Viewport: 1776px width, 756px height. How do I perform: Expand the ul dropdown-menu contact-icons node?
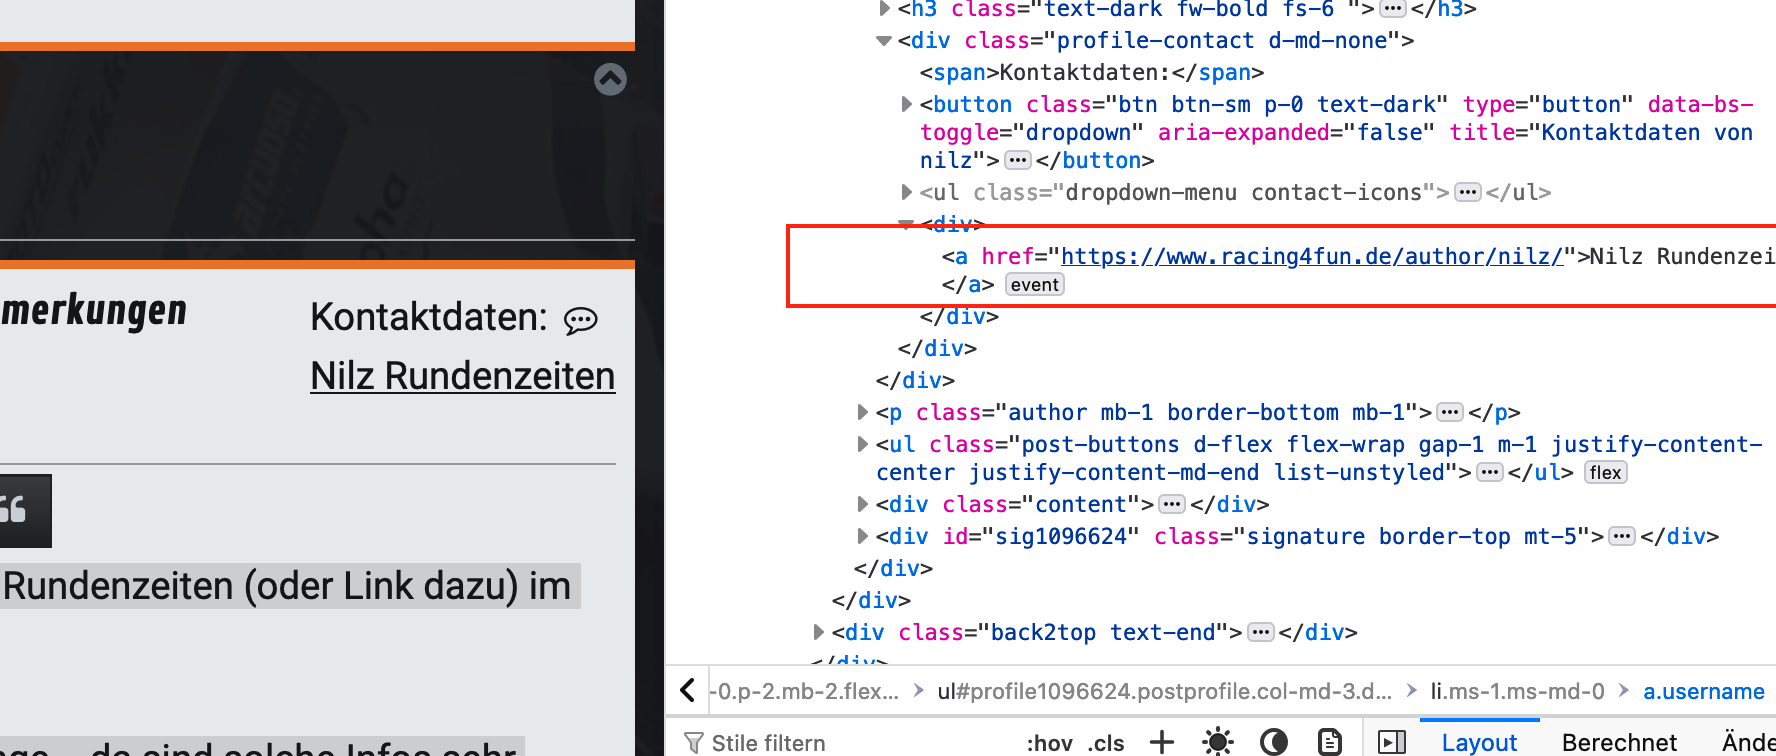[x=906, y=192]
